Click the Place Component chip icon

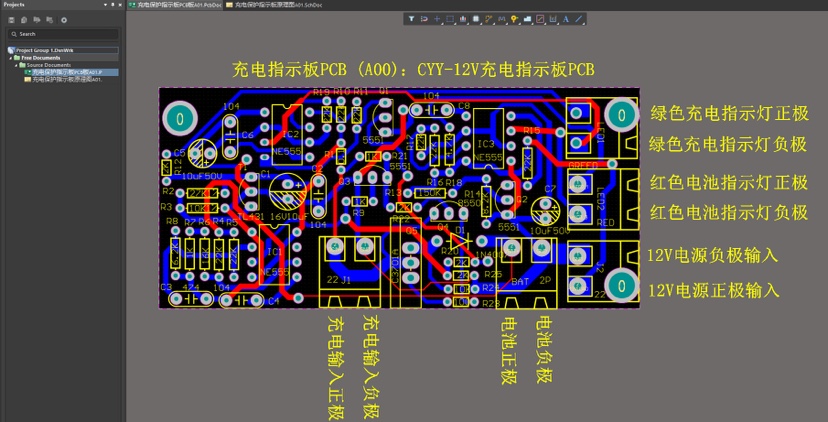(x=476, y=19)
